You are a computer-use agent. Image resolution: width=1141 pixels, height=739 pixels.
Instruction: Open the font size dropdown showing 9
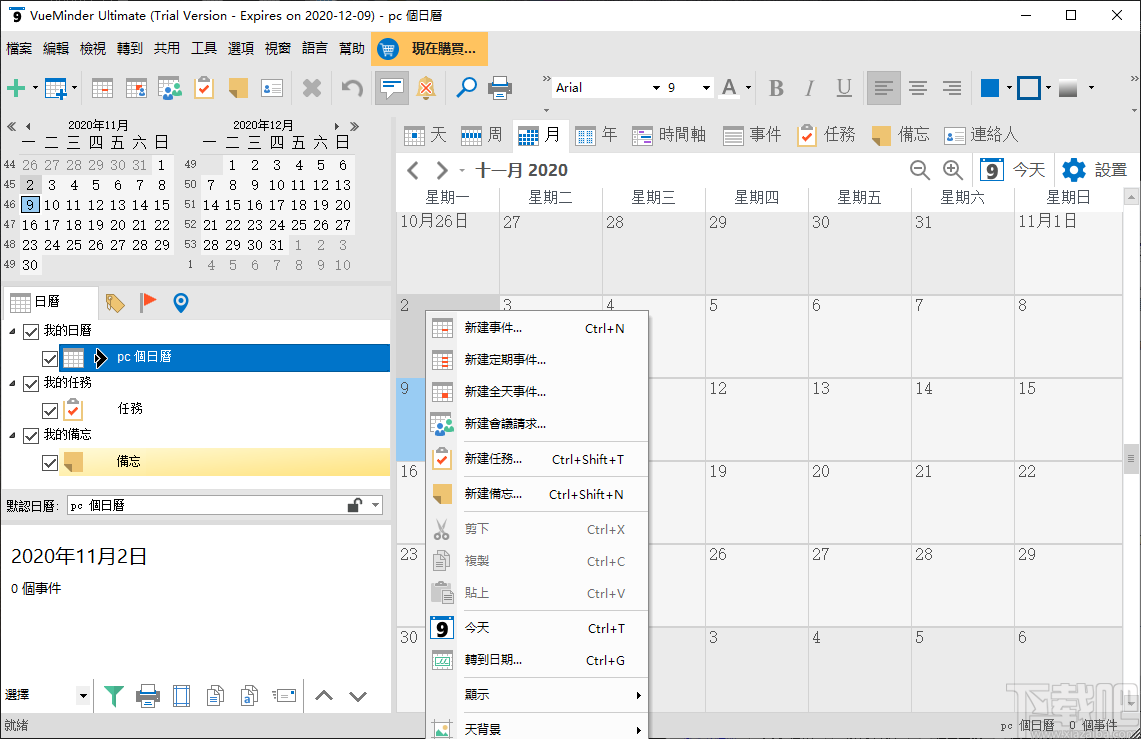(704, 87)
